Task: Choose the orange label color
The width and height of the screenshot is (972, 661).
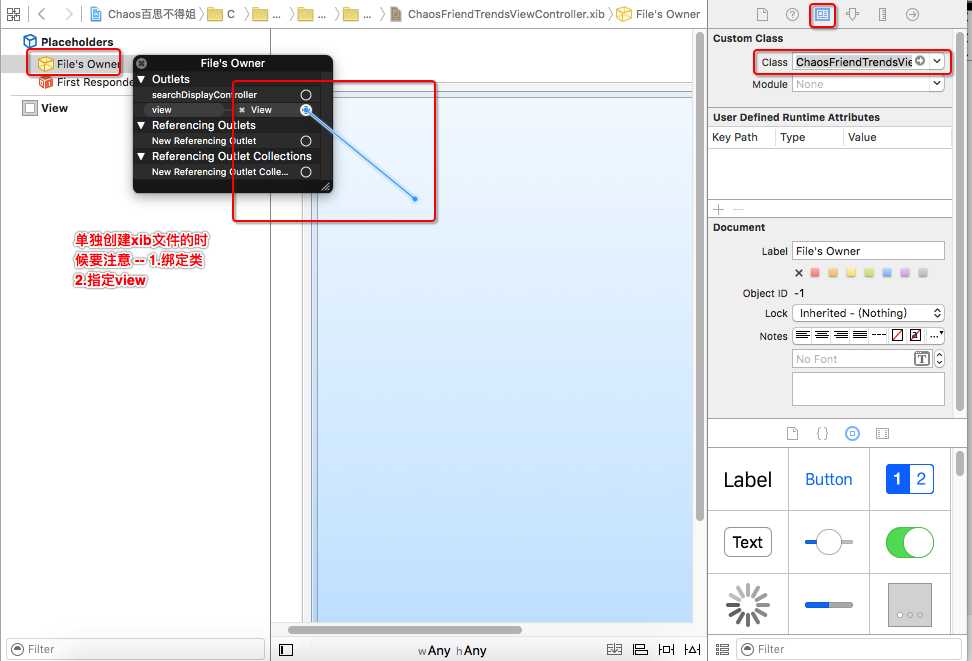Action: 833,273
